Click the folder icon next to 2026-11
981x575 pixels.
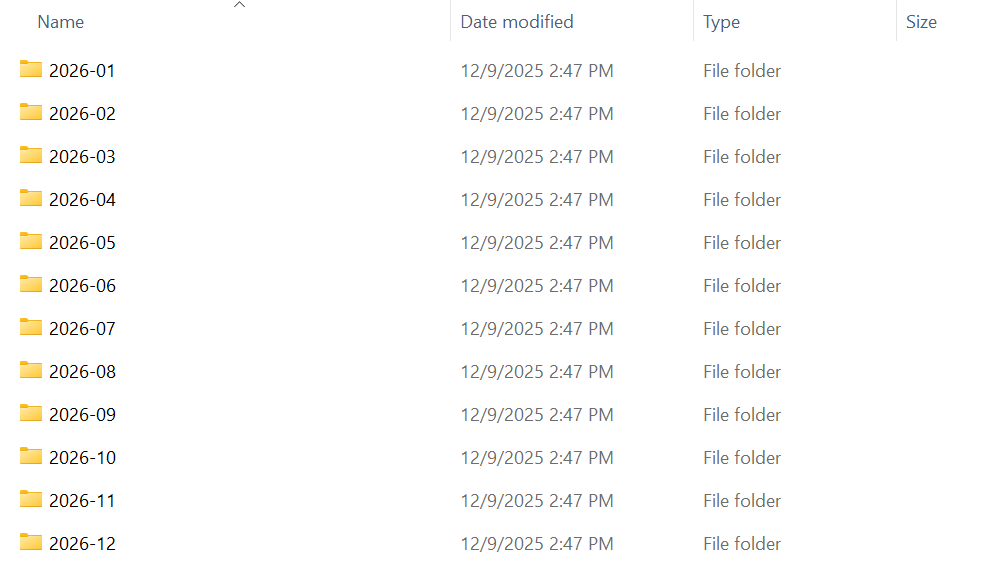[x=31, y=500]
